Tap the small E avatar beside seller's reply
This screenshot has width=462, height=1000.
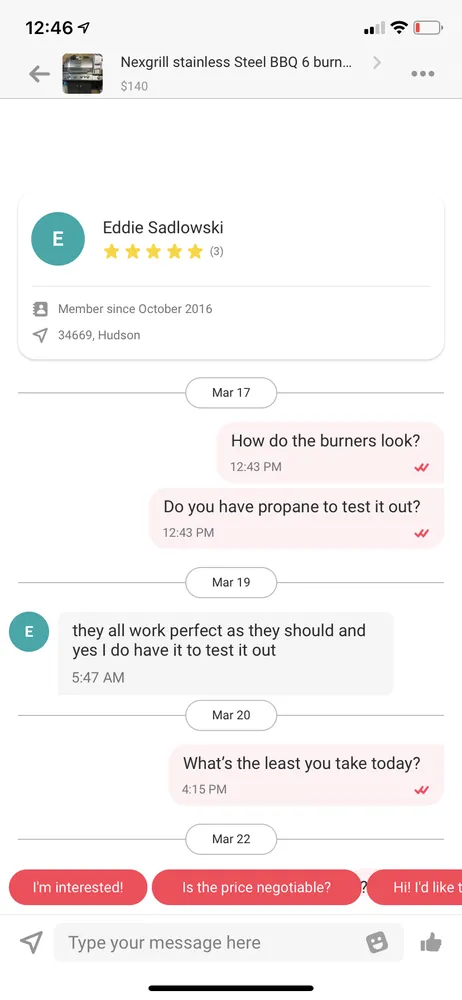pos(29,631)
